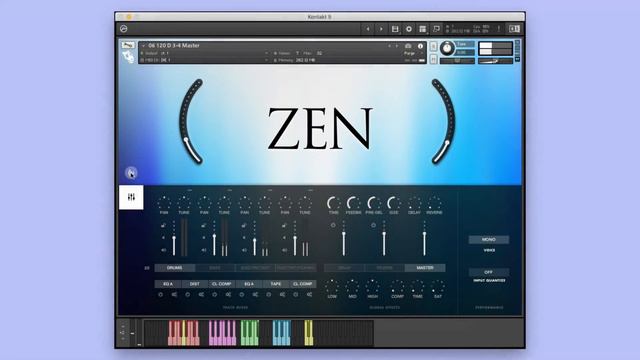Screen dimensions: 640x360
Task: Click the Kontakt logo icon in toolbar
Action: tap(124, 29)
